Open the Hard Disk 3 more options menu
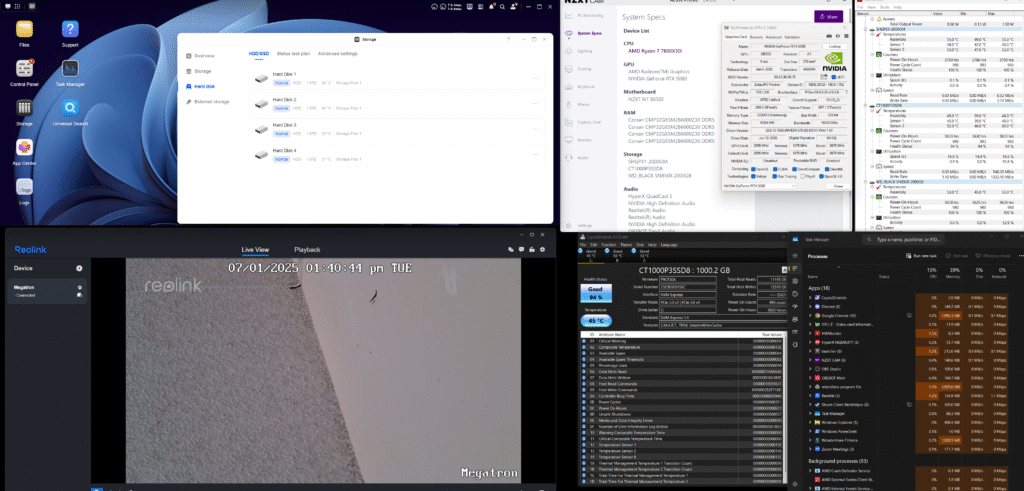Screen dimensions: 1024x491 coord(535,129)
